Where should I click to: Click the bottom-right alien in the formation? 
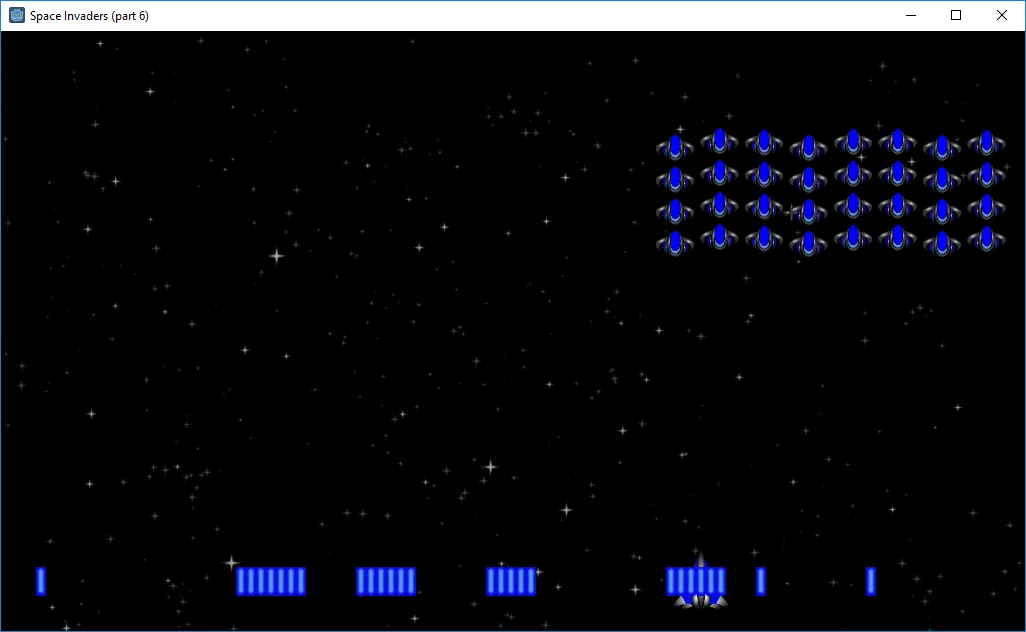(x=986, y=239)
